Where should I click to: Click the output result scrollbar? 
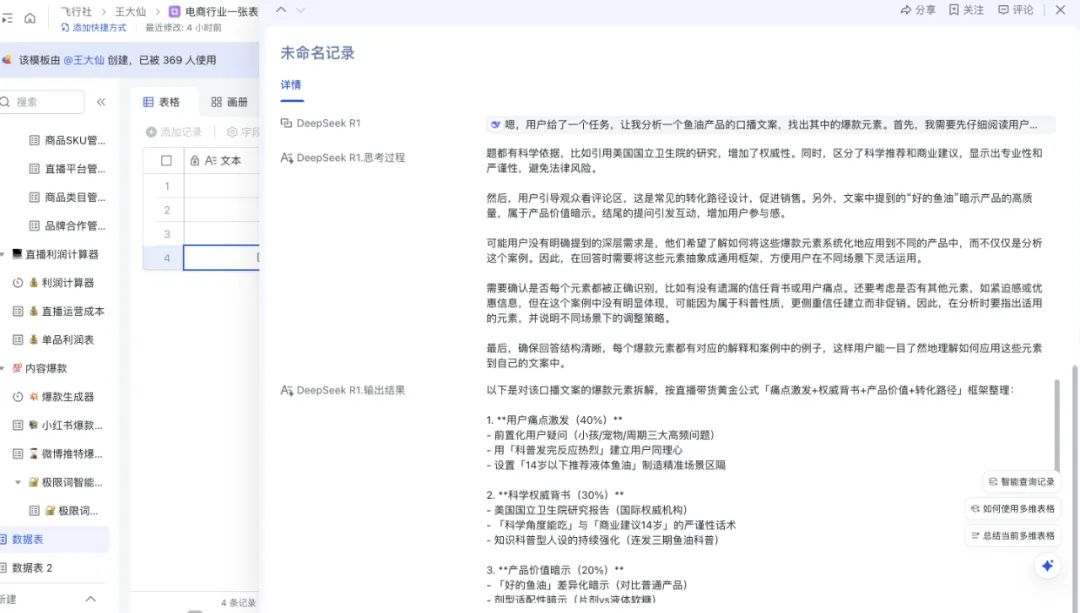tap(1057, 426)
